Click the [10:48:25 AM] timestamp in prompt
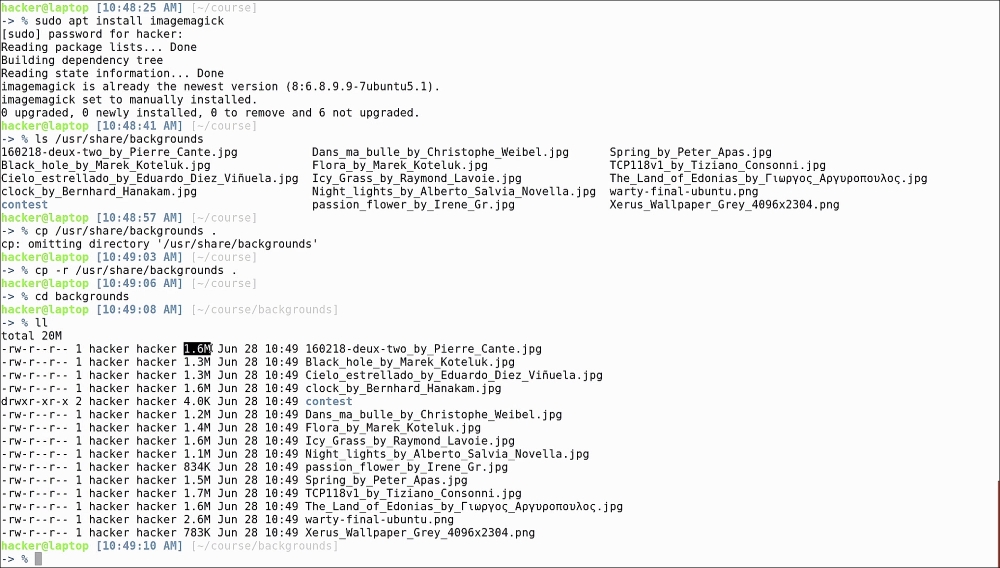 [139, 8]
